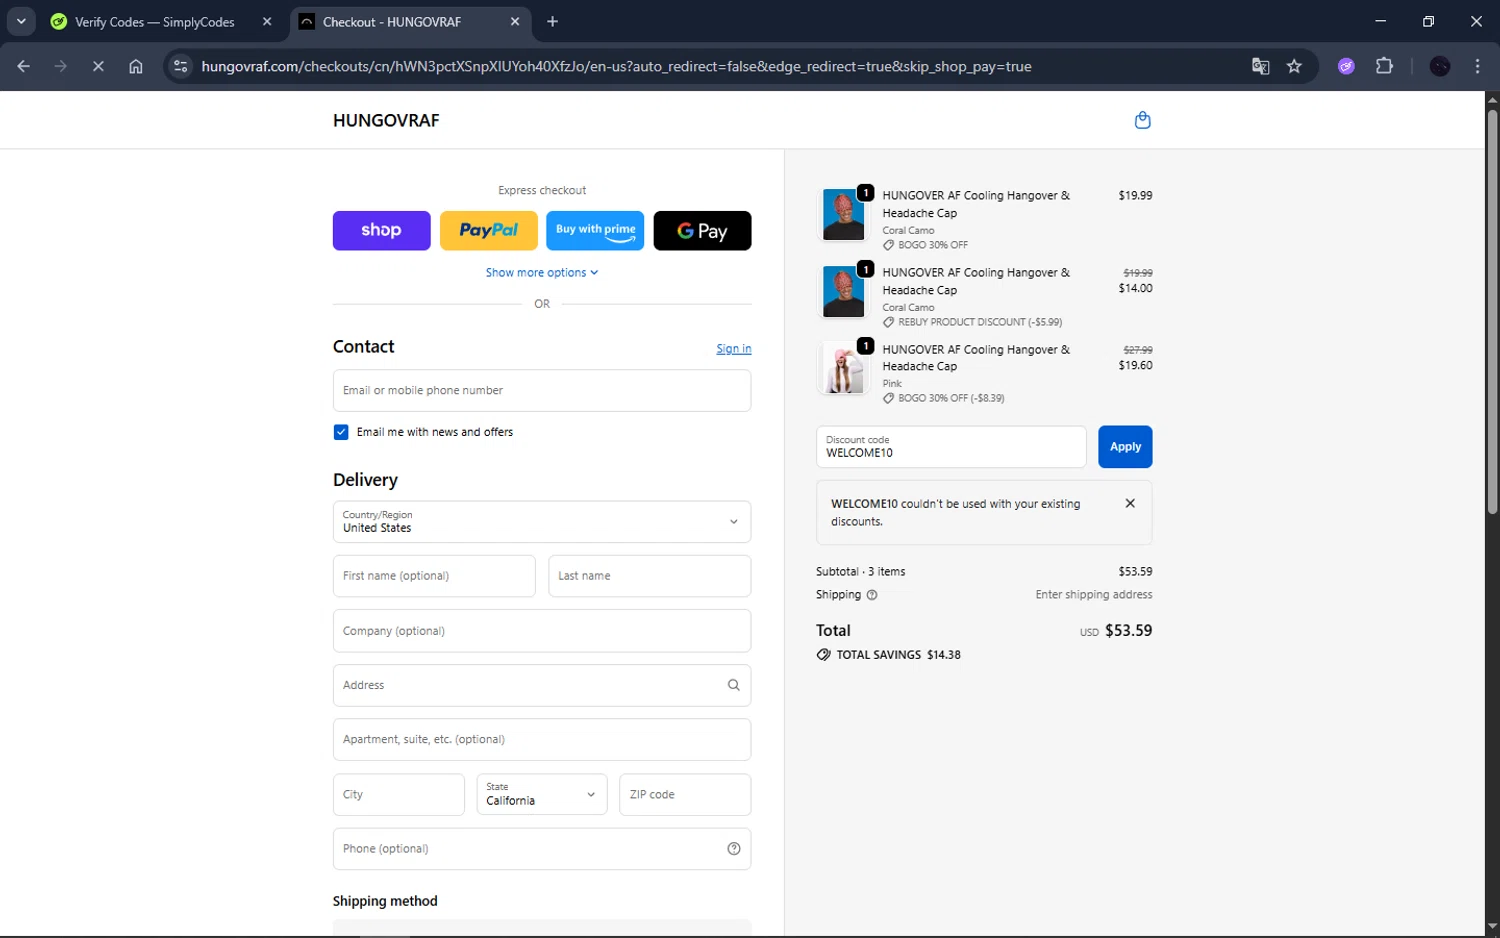Image resolution: width=1500 pixels, height=938 pixels.
Task: Click the Shipping method heading
Action: pos(385,901)
